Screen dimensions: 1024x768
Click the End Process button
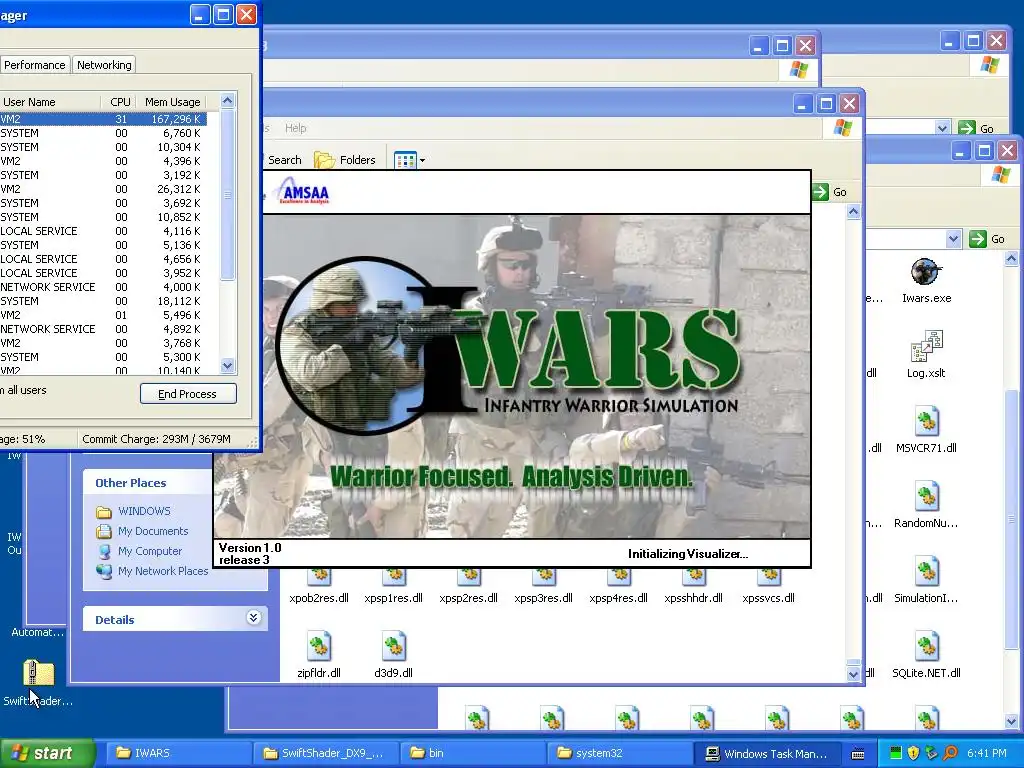[188, 394]
